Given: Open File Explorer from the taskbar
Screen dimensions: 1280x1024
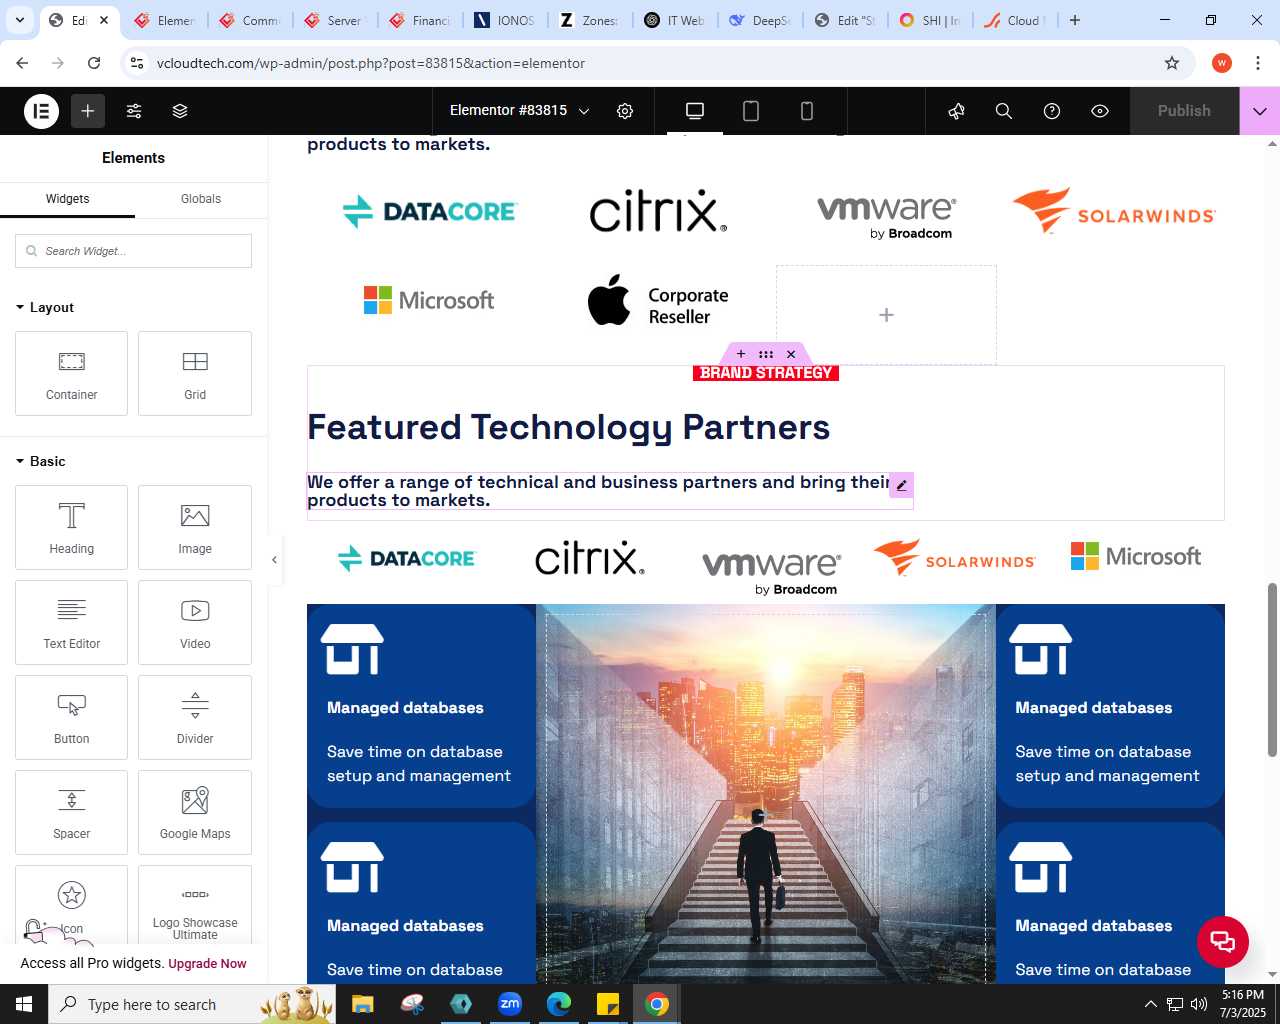Looking at the screenshot, I should pos(363,1004).
